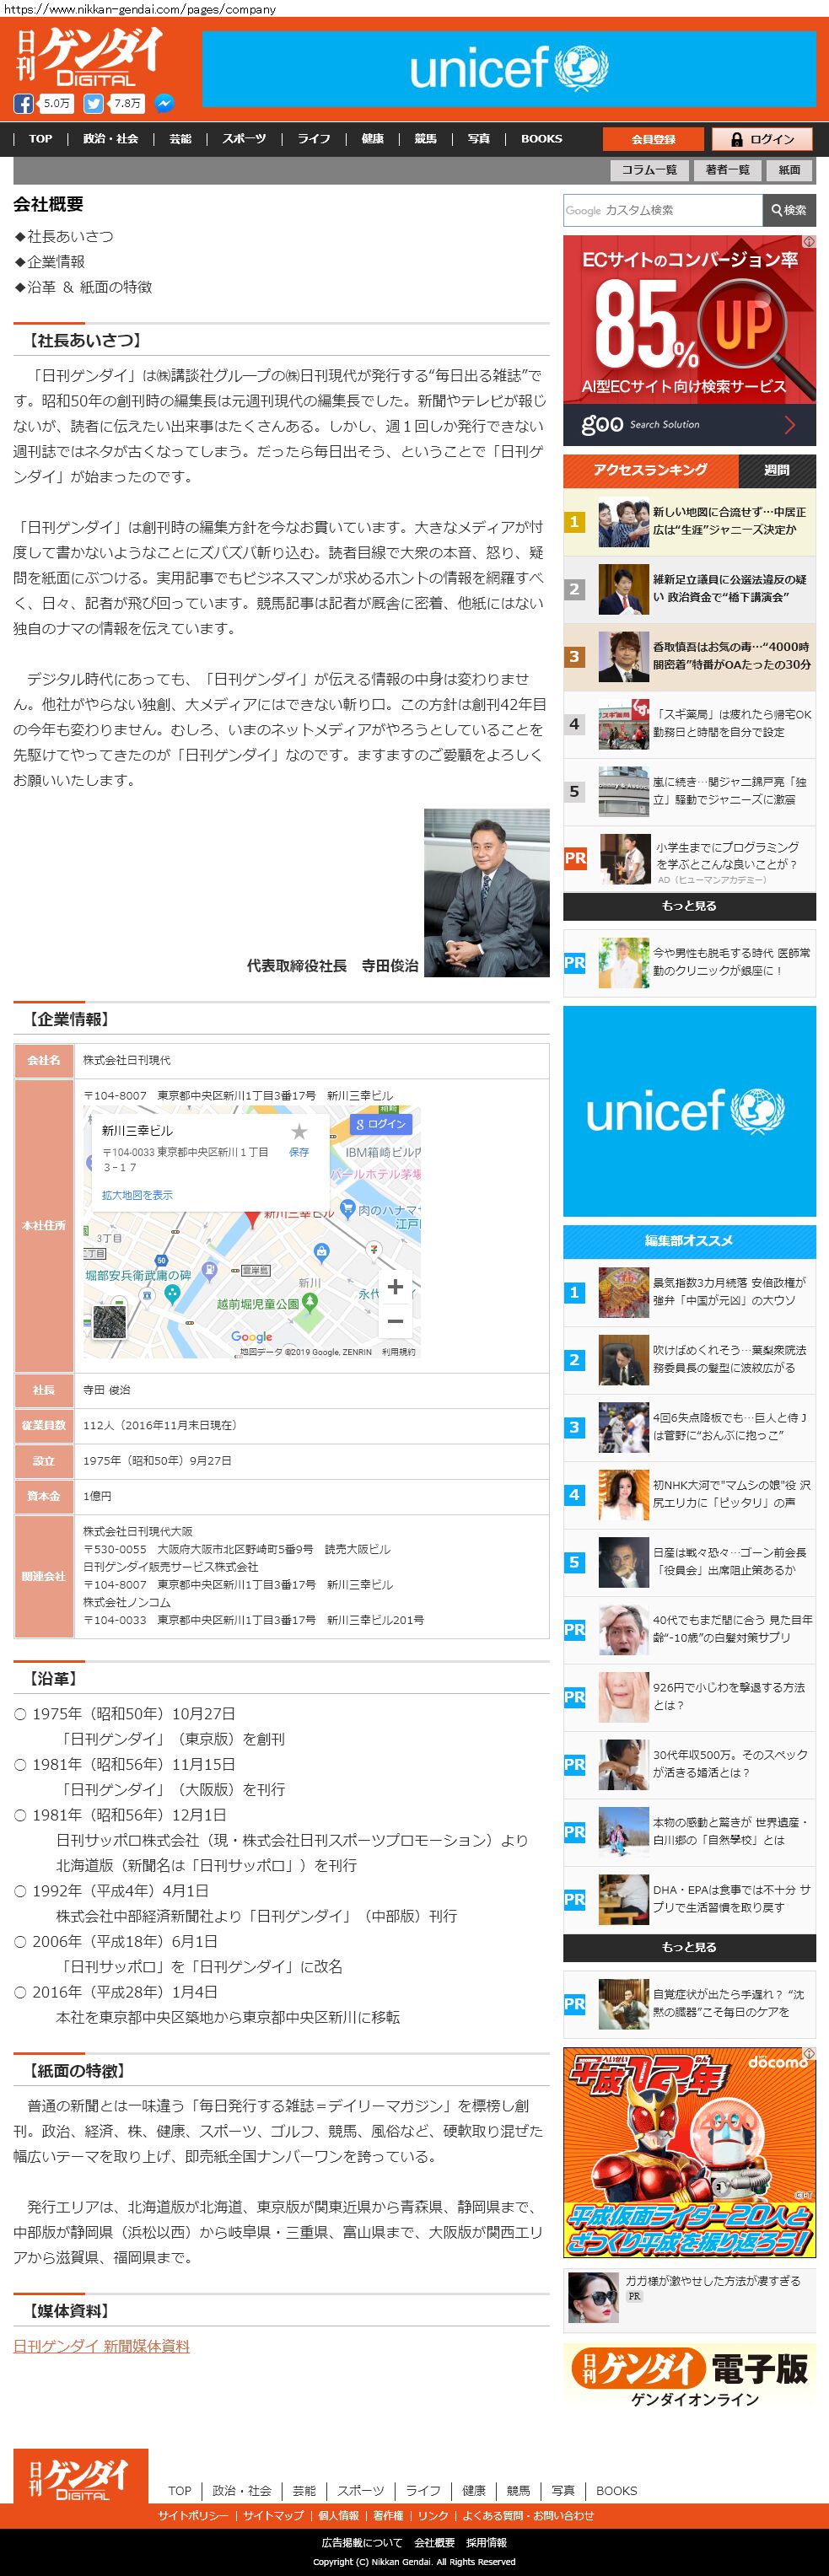Open よくある質問・お問い合わせ in the footer
This screenshot has height=2576, width=829.
pyautogui.click(x=528, y=2516)
